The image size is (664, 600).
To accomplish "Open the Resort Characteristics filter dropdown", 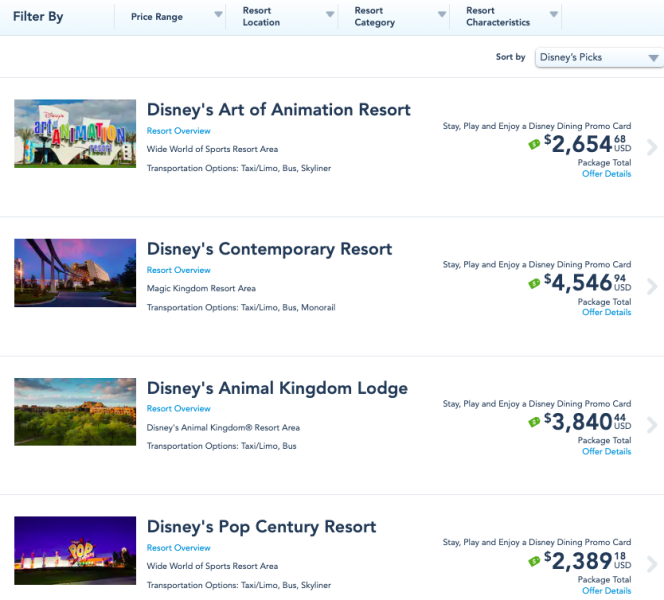I will click(x=511, y=17).
